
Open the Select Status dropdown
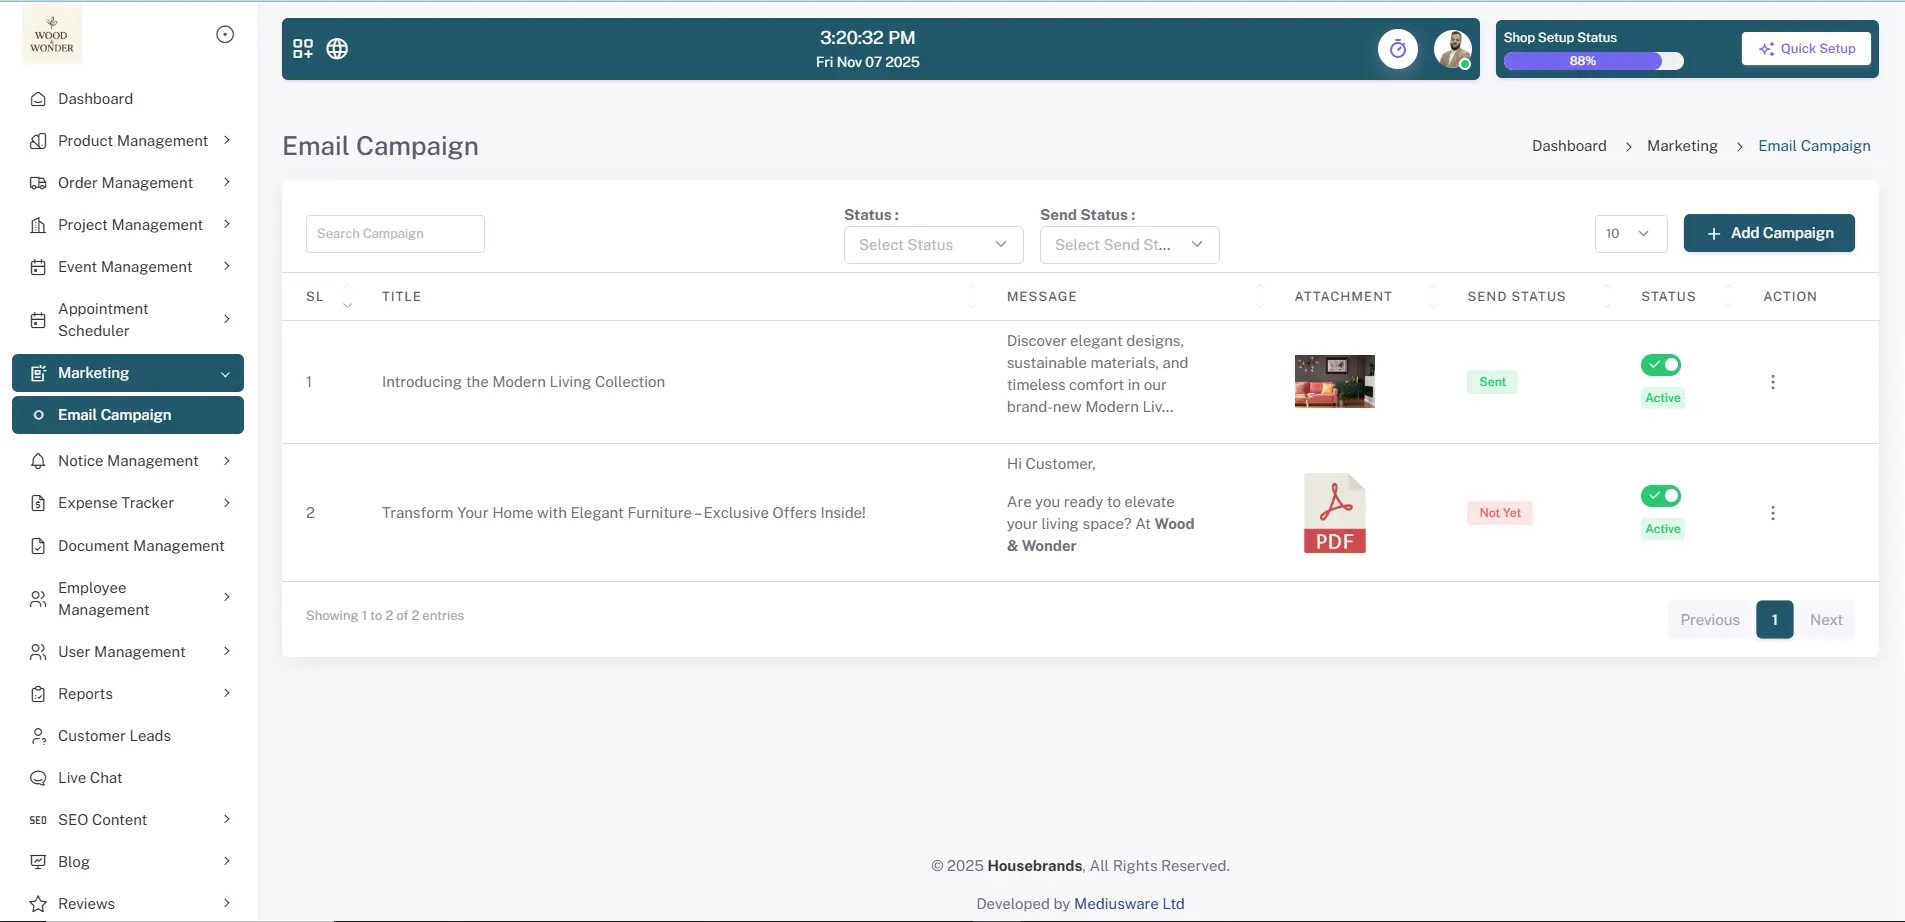932,244
